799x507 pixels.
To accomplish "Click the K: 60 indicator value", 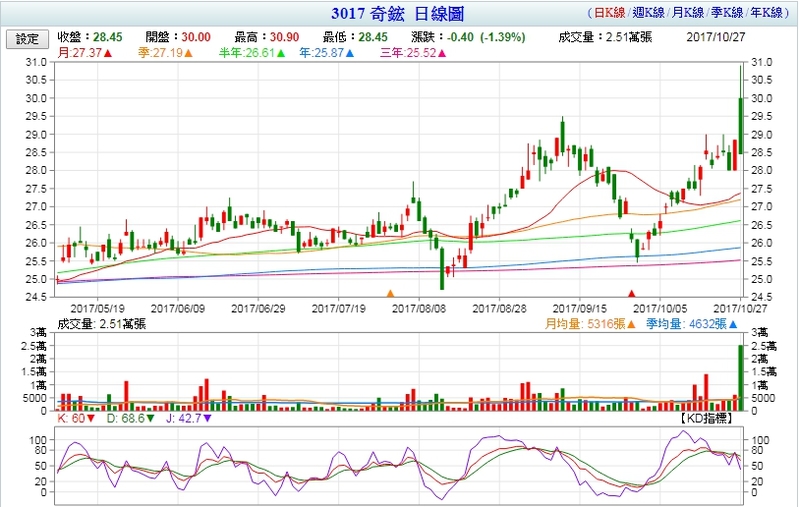I will (x=71, y=418).
